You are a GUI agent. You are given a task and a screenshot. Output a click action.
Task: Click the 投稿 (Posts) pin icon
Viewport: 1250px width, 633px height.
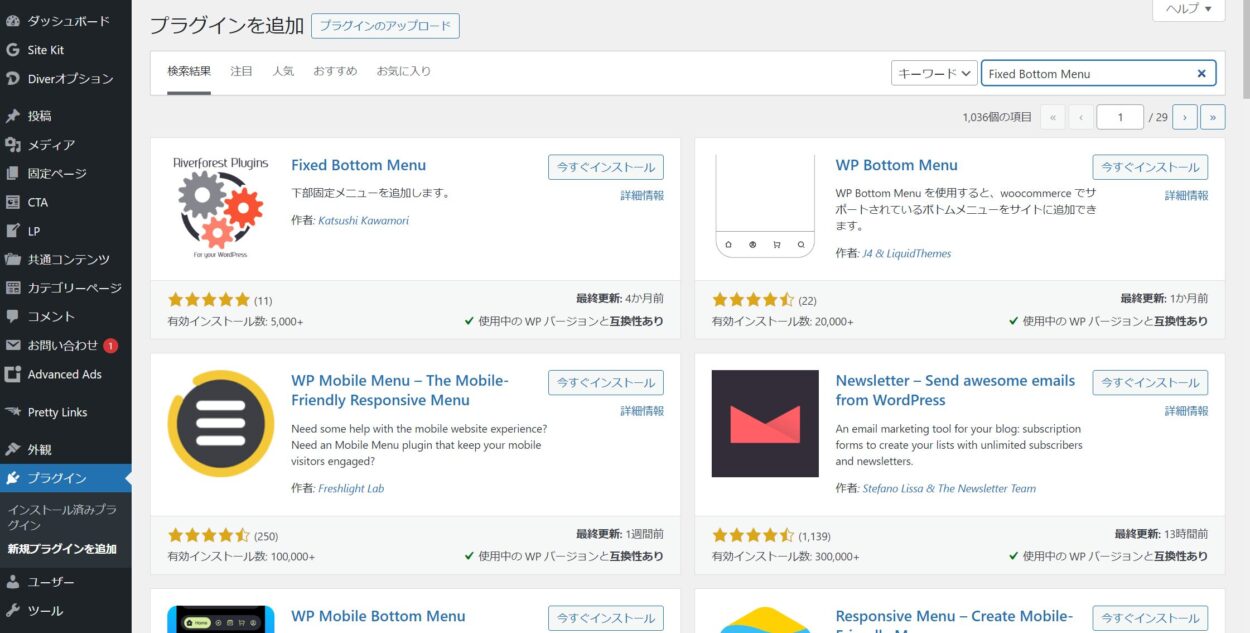tap(14, 115)
